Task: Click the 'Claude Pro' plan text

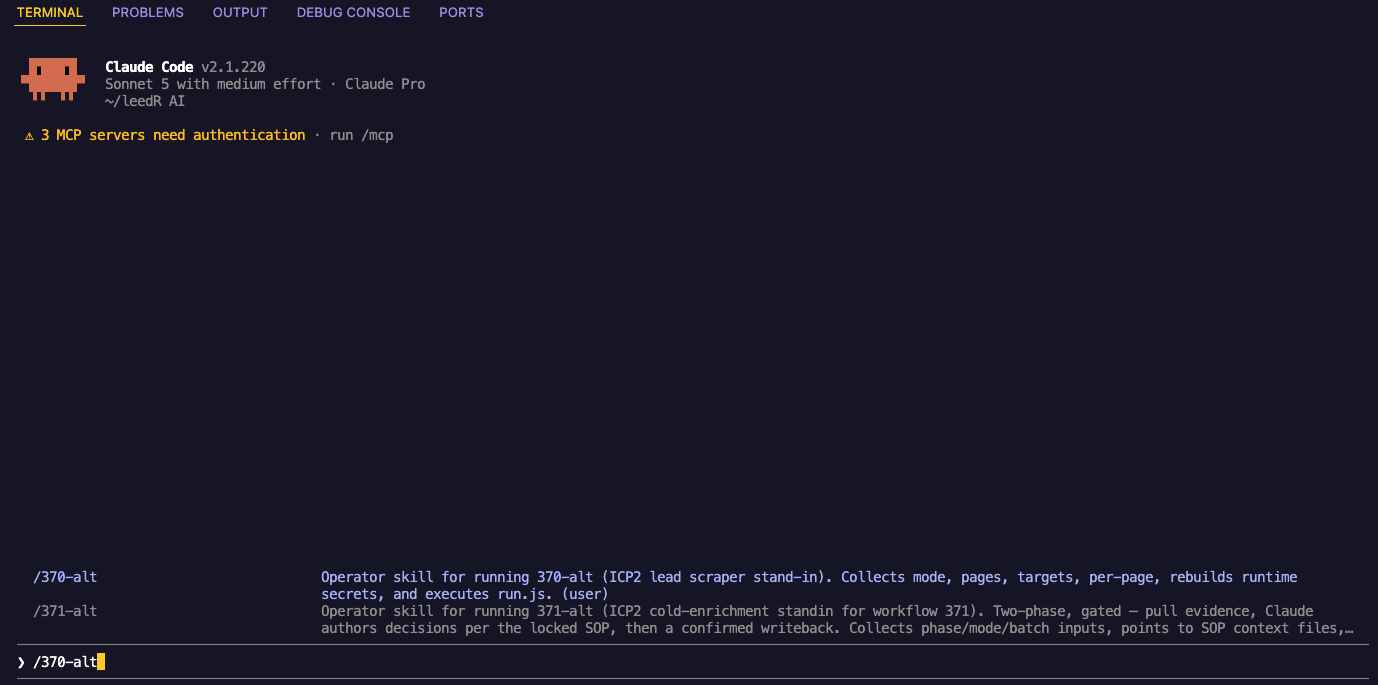Action: [385, 84]
